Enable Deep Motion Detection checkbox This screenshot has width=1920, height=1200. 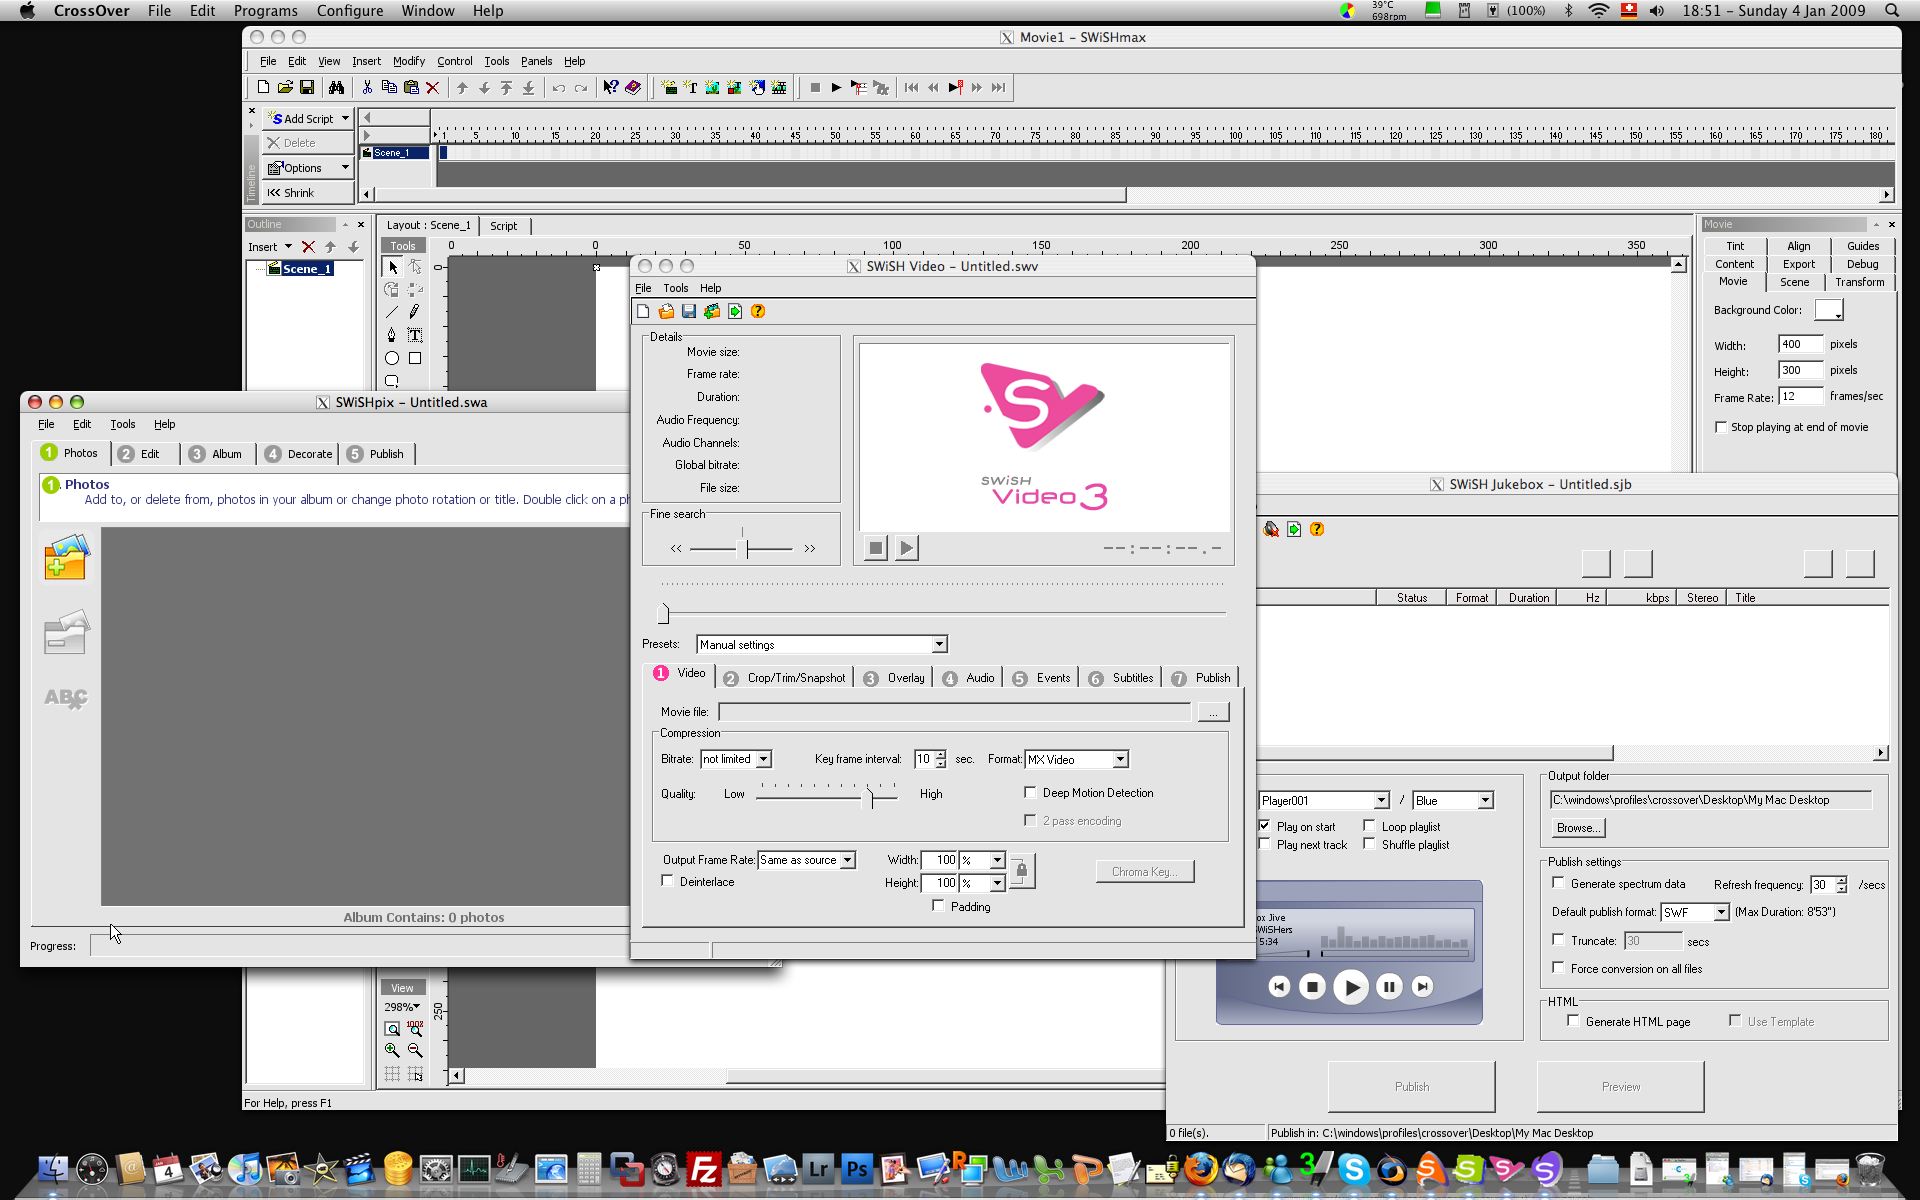tap(1030, 793)
